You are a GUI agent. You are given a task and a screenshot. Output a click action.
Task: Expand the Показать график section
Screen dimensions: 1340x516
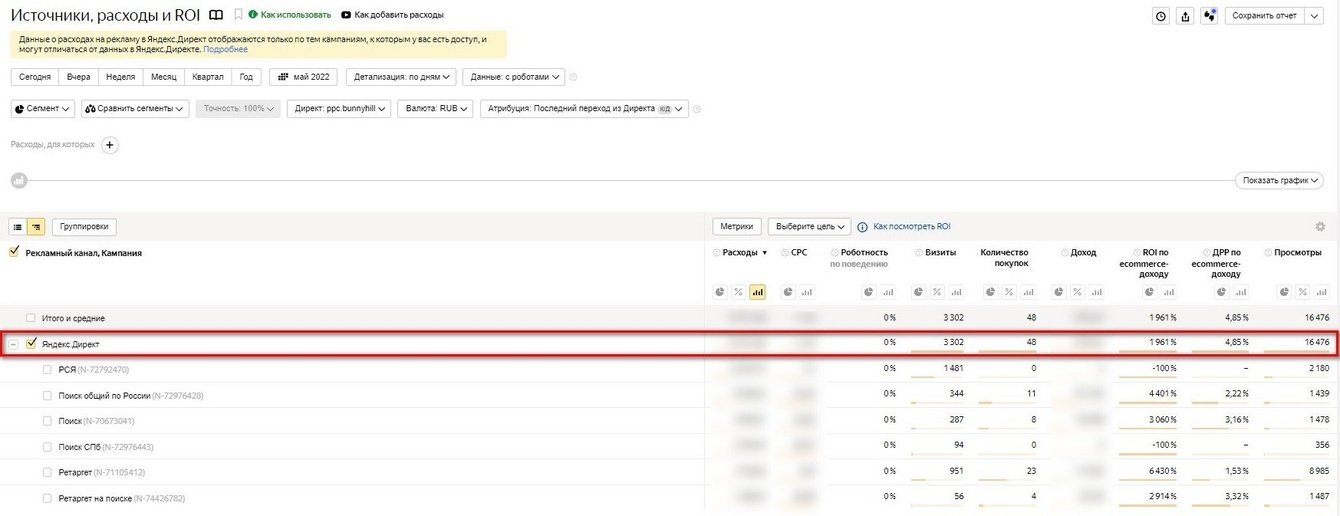click(x=1279, y=180)
